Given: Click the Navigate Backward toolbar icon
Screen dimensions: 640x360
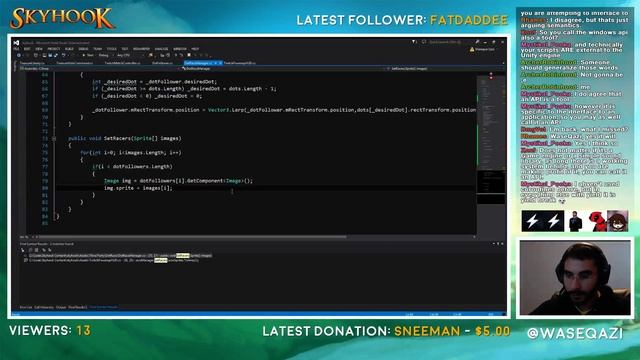Looking at the screenshot, I should 19,55.
